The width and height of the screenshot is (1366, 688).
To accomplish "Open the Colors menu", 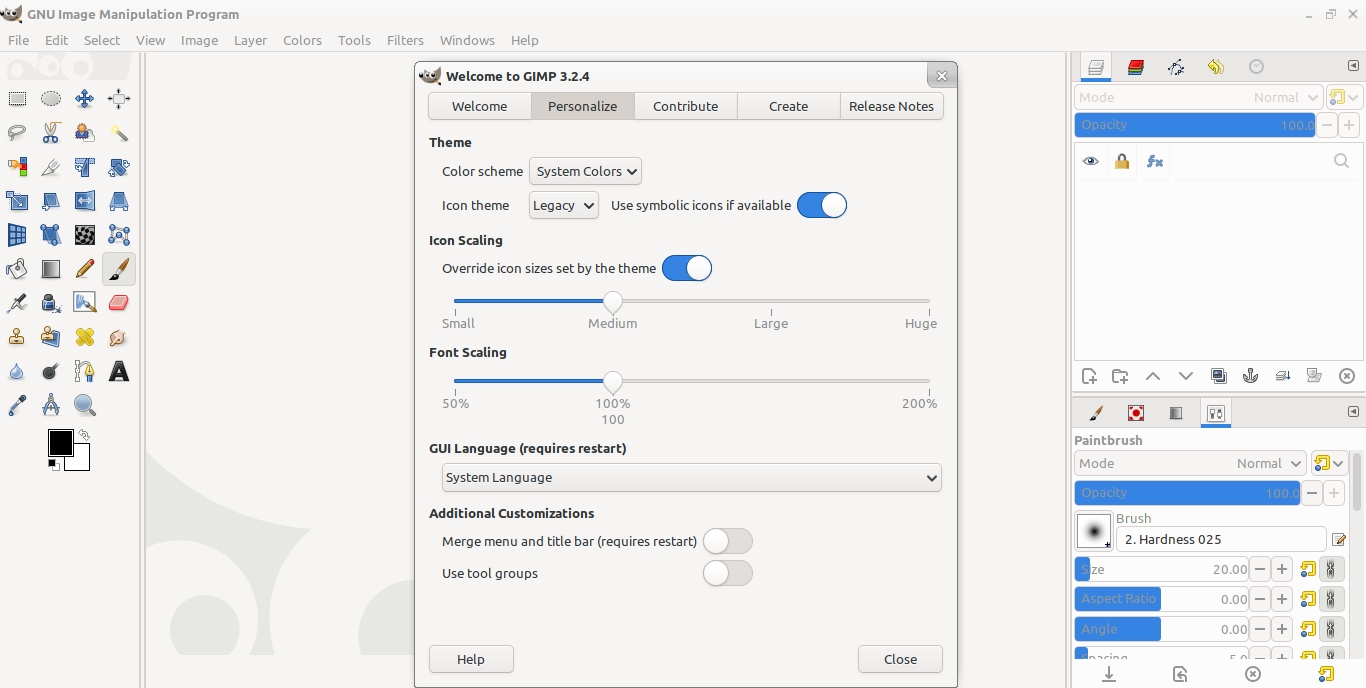I will coord(302,40).
